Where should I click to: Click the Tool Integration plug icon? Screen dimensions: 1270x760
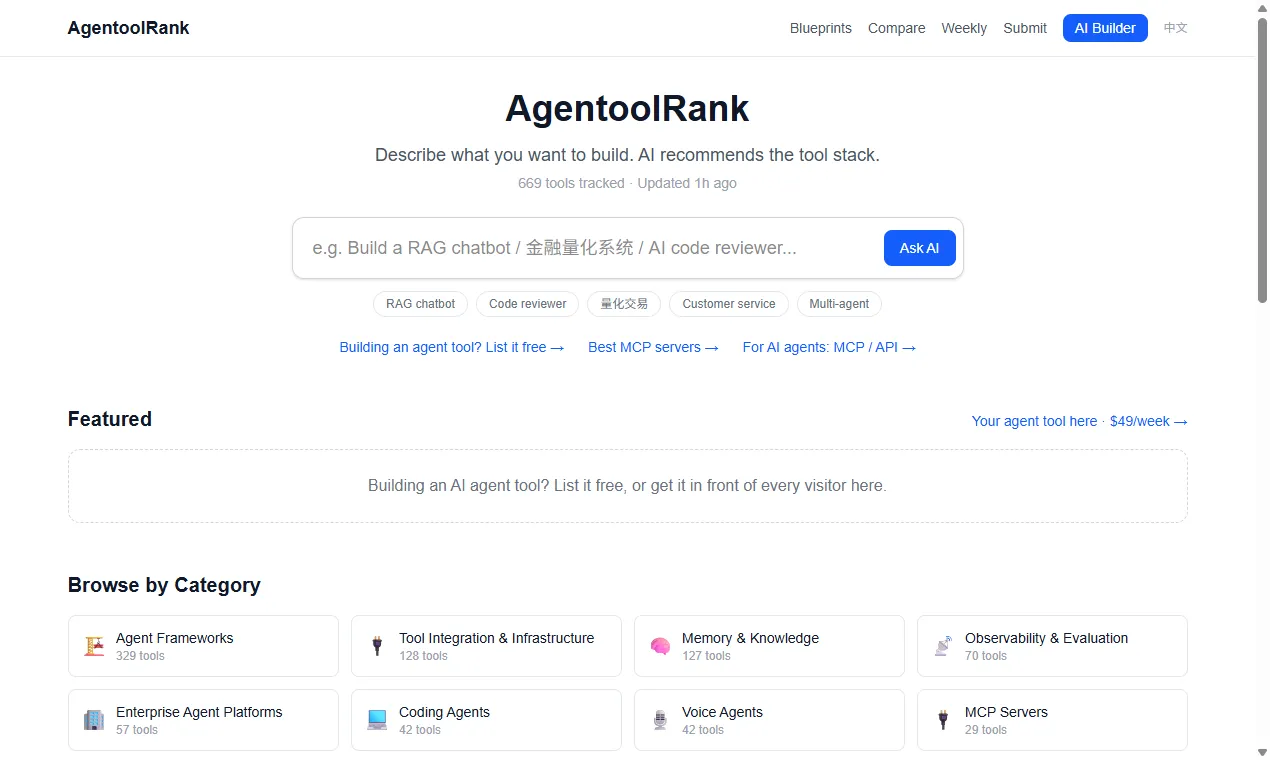tap(377, 646)
